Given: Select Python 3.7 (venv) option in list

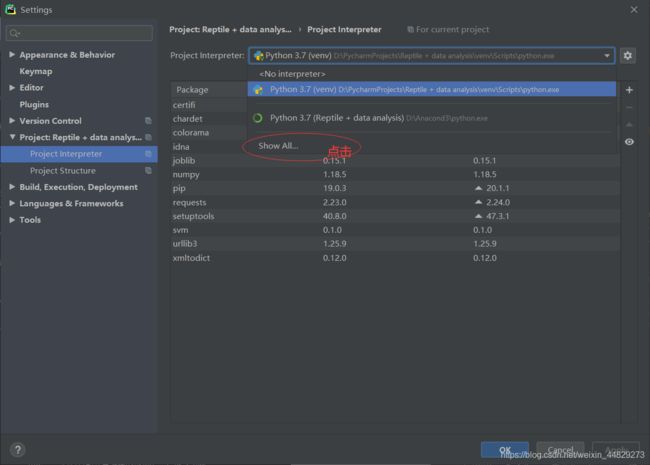Looking at the screenshot, I should pyautogui.click(x=431, y=90).
